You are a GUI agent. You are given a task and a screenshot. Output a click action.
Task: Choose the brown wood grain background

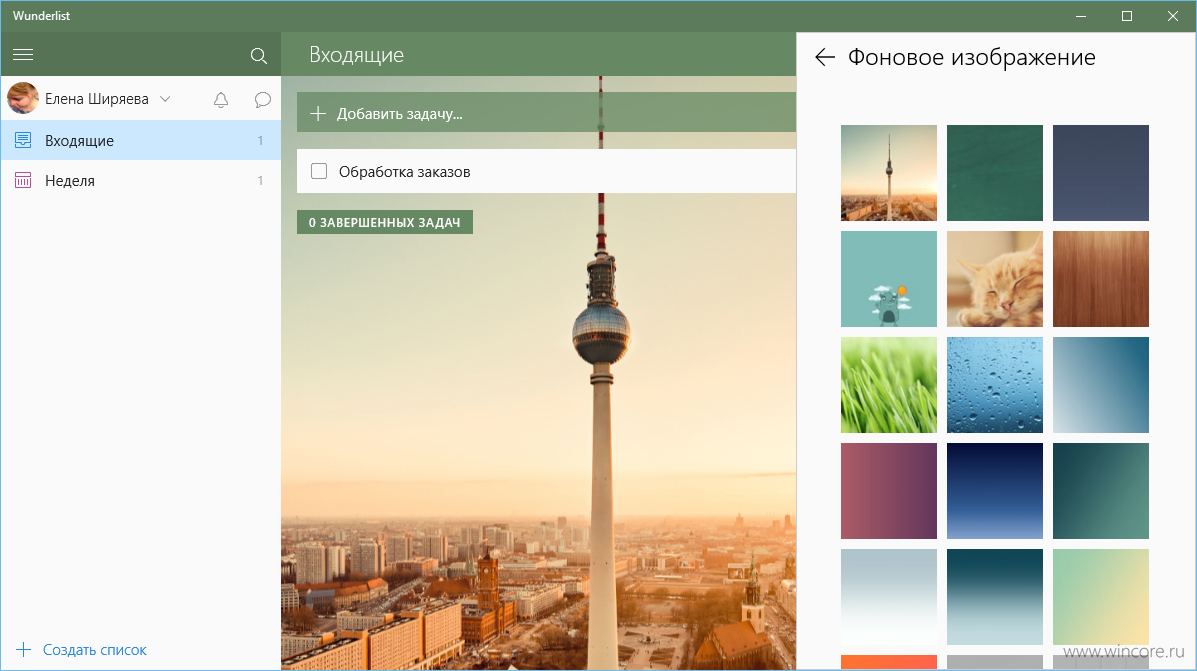coord(1101,279)
